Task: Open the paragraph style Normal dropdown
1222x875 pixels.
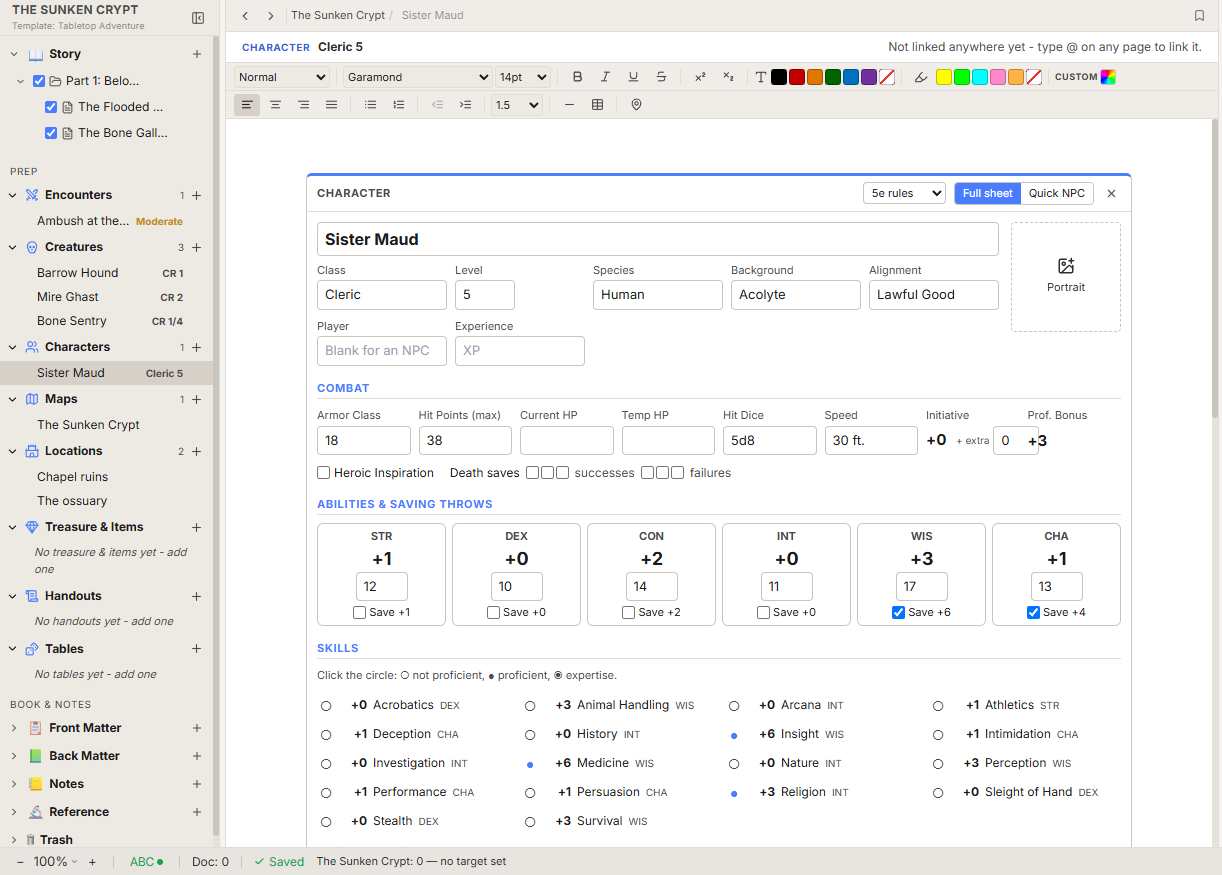Action: (x=282, y=77)
